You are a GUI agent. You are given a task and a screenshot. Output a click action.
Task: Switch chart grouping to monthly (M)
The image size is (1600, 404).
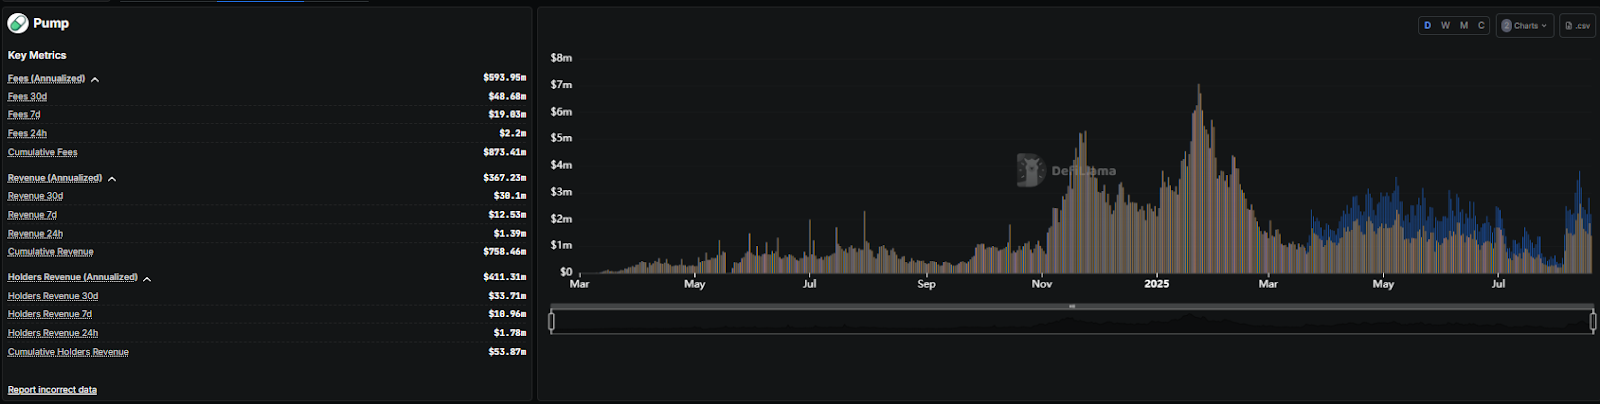click(1464, 26)
